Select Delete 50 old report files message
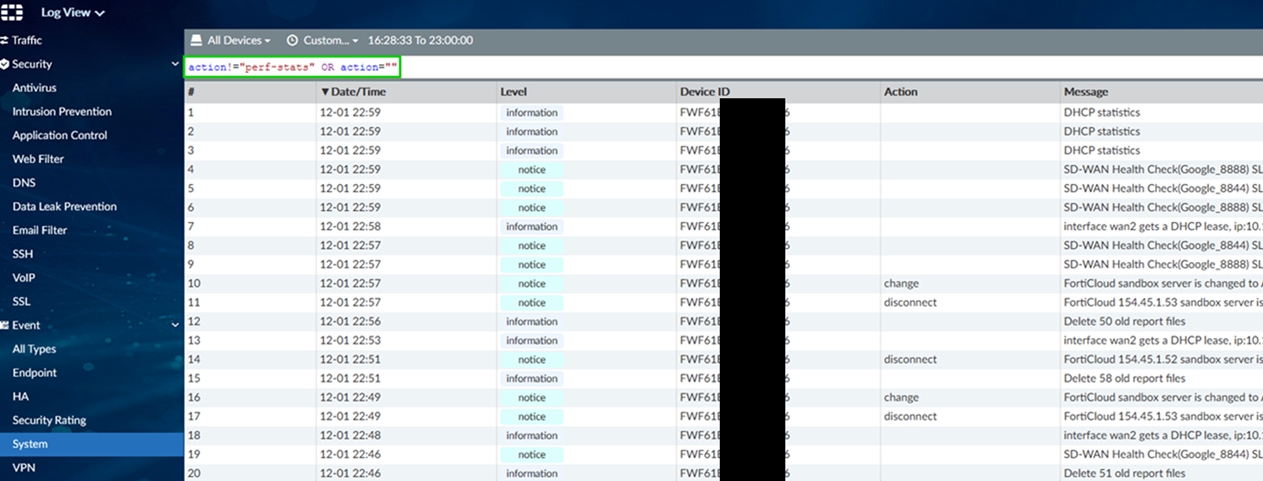The image size is (1263, 481). click(x=1124, y=322)
